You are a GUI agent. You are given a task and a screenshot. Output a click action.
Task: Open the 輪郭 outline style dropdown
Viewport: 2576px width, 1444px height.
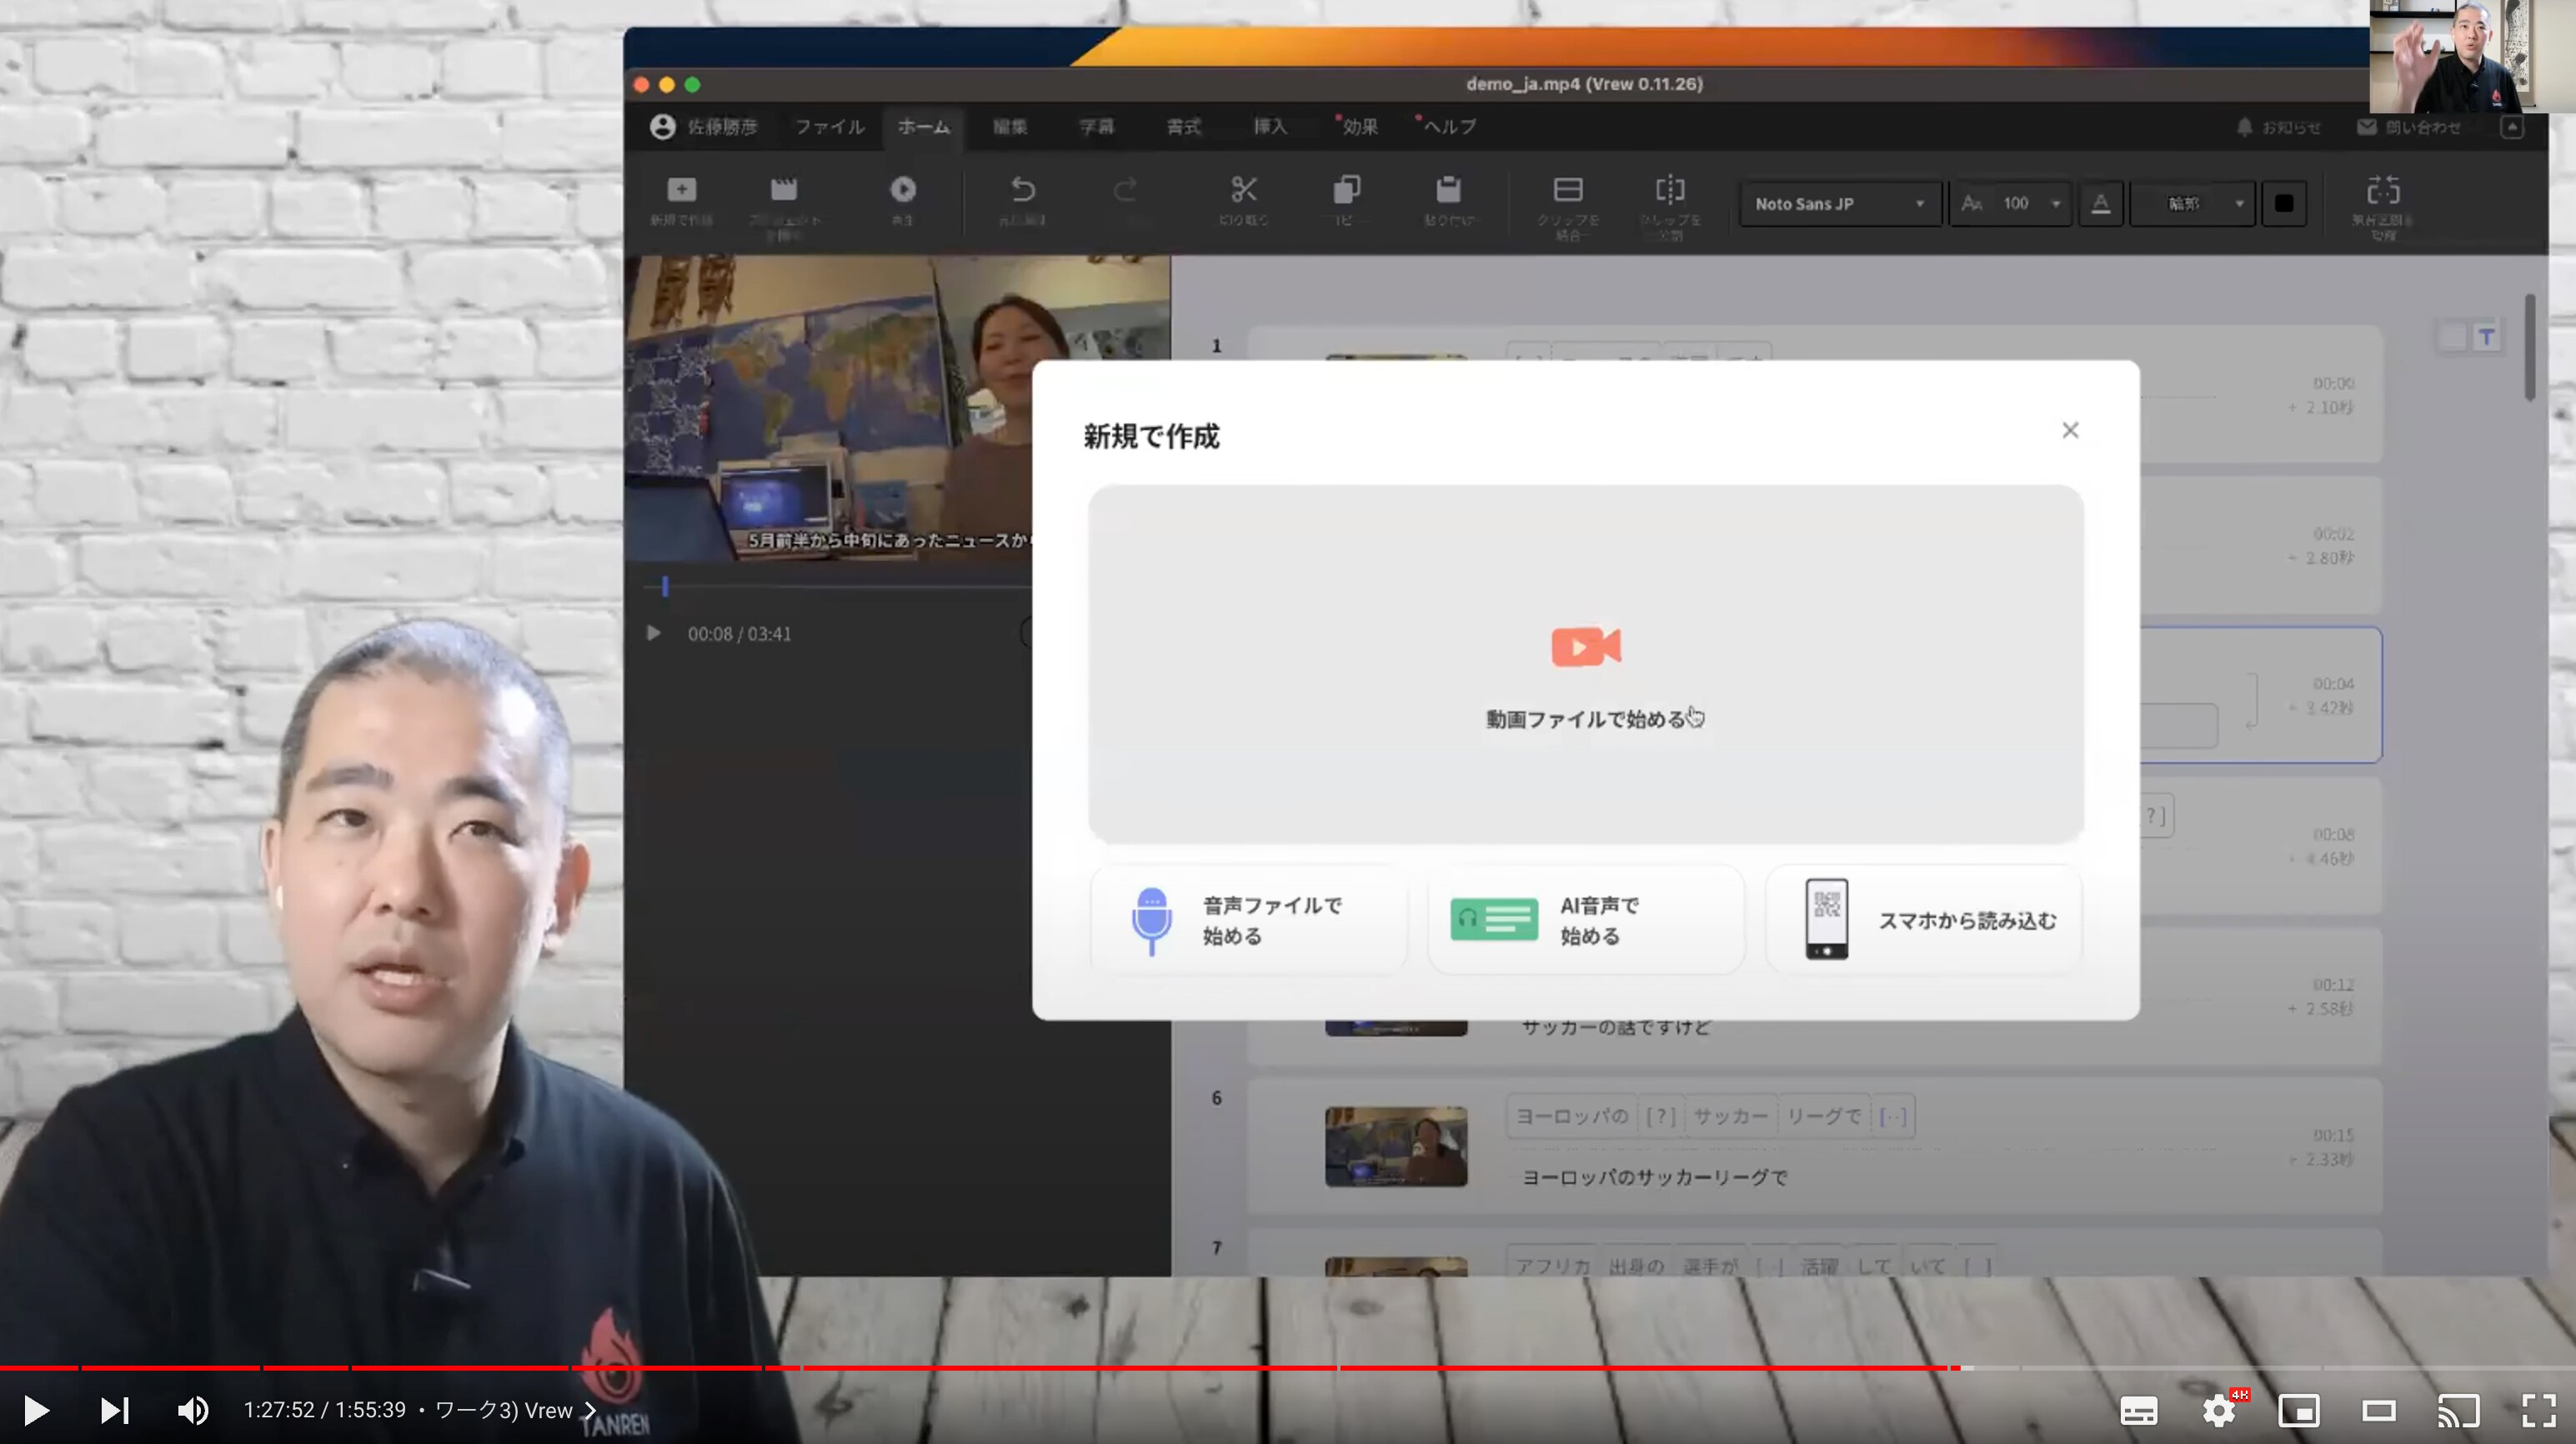pos(2192,204)
